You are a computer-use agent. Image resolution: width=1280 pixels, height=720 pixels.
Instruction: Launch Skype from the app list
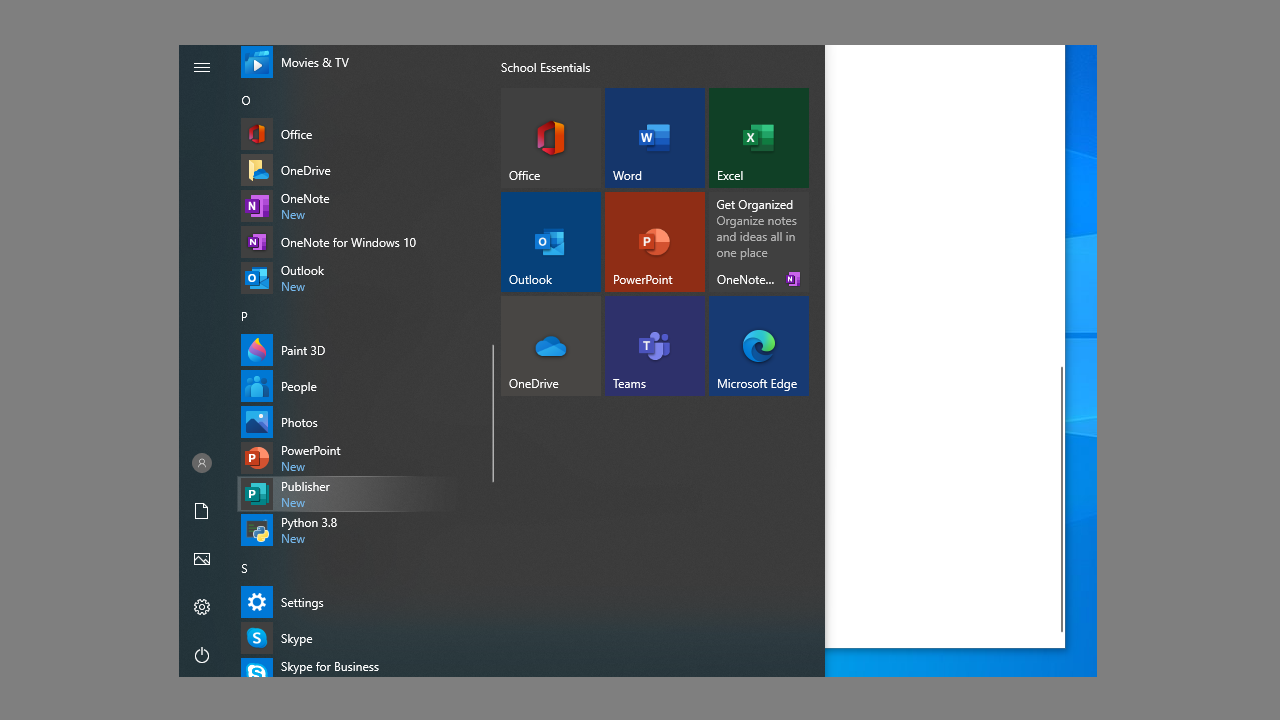[348, 638]
